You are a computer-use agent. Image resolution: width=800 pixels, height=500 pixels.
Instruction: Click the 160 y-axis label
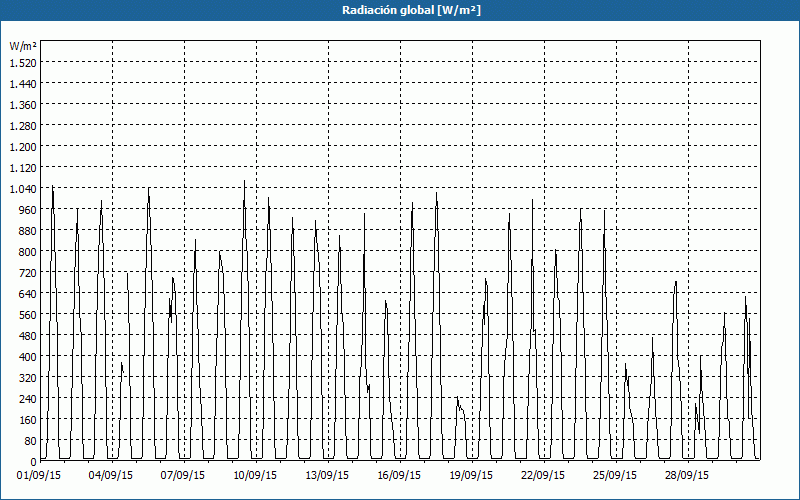coord(27,420)
